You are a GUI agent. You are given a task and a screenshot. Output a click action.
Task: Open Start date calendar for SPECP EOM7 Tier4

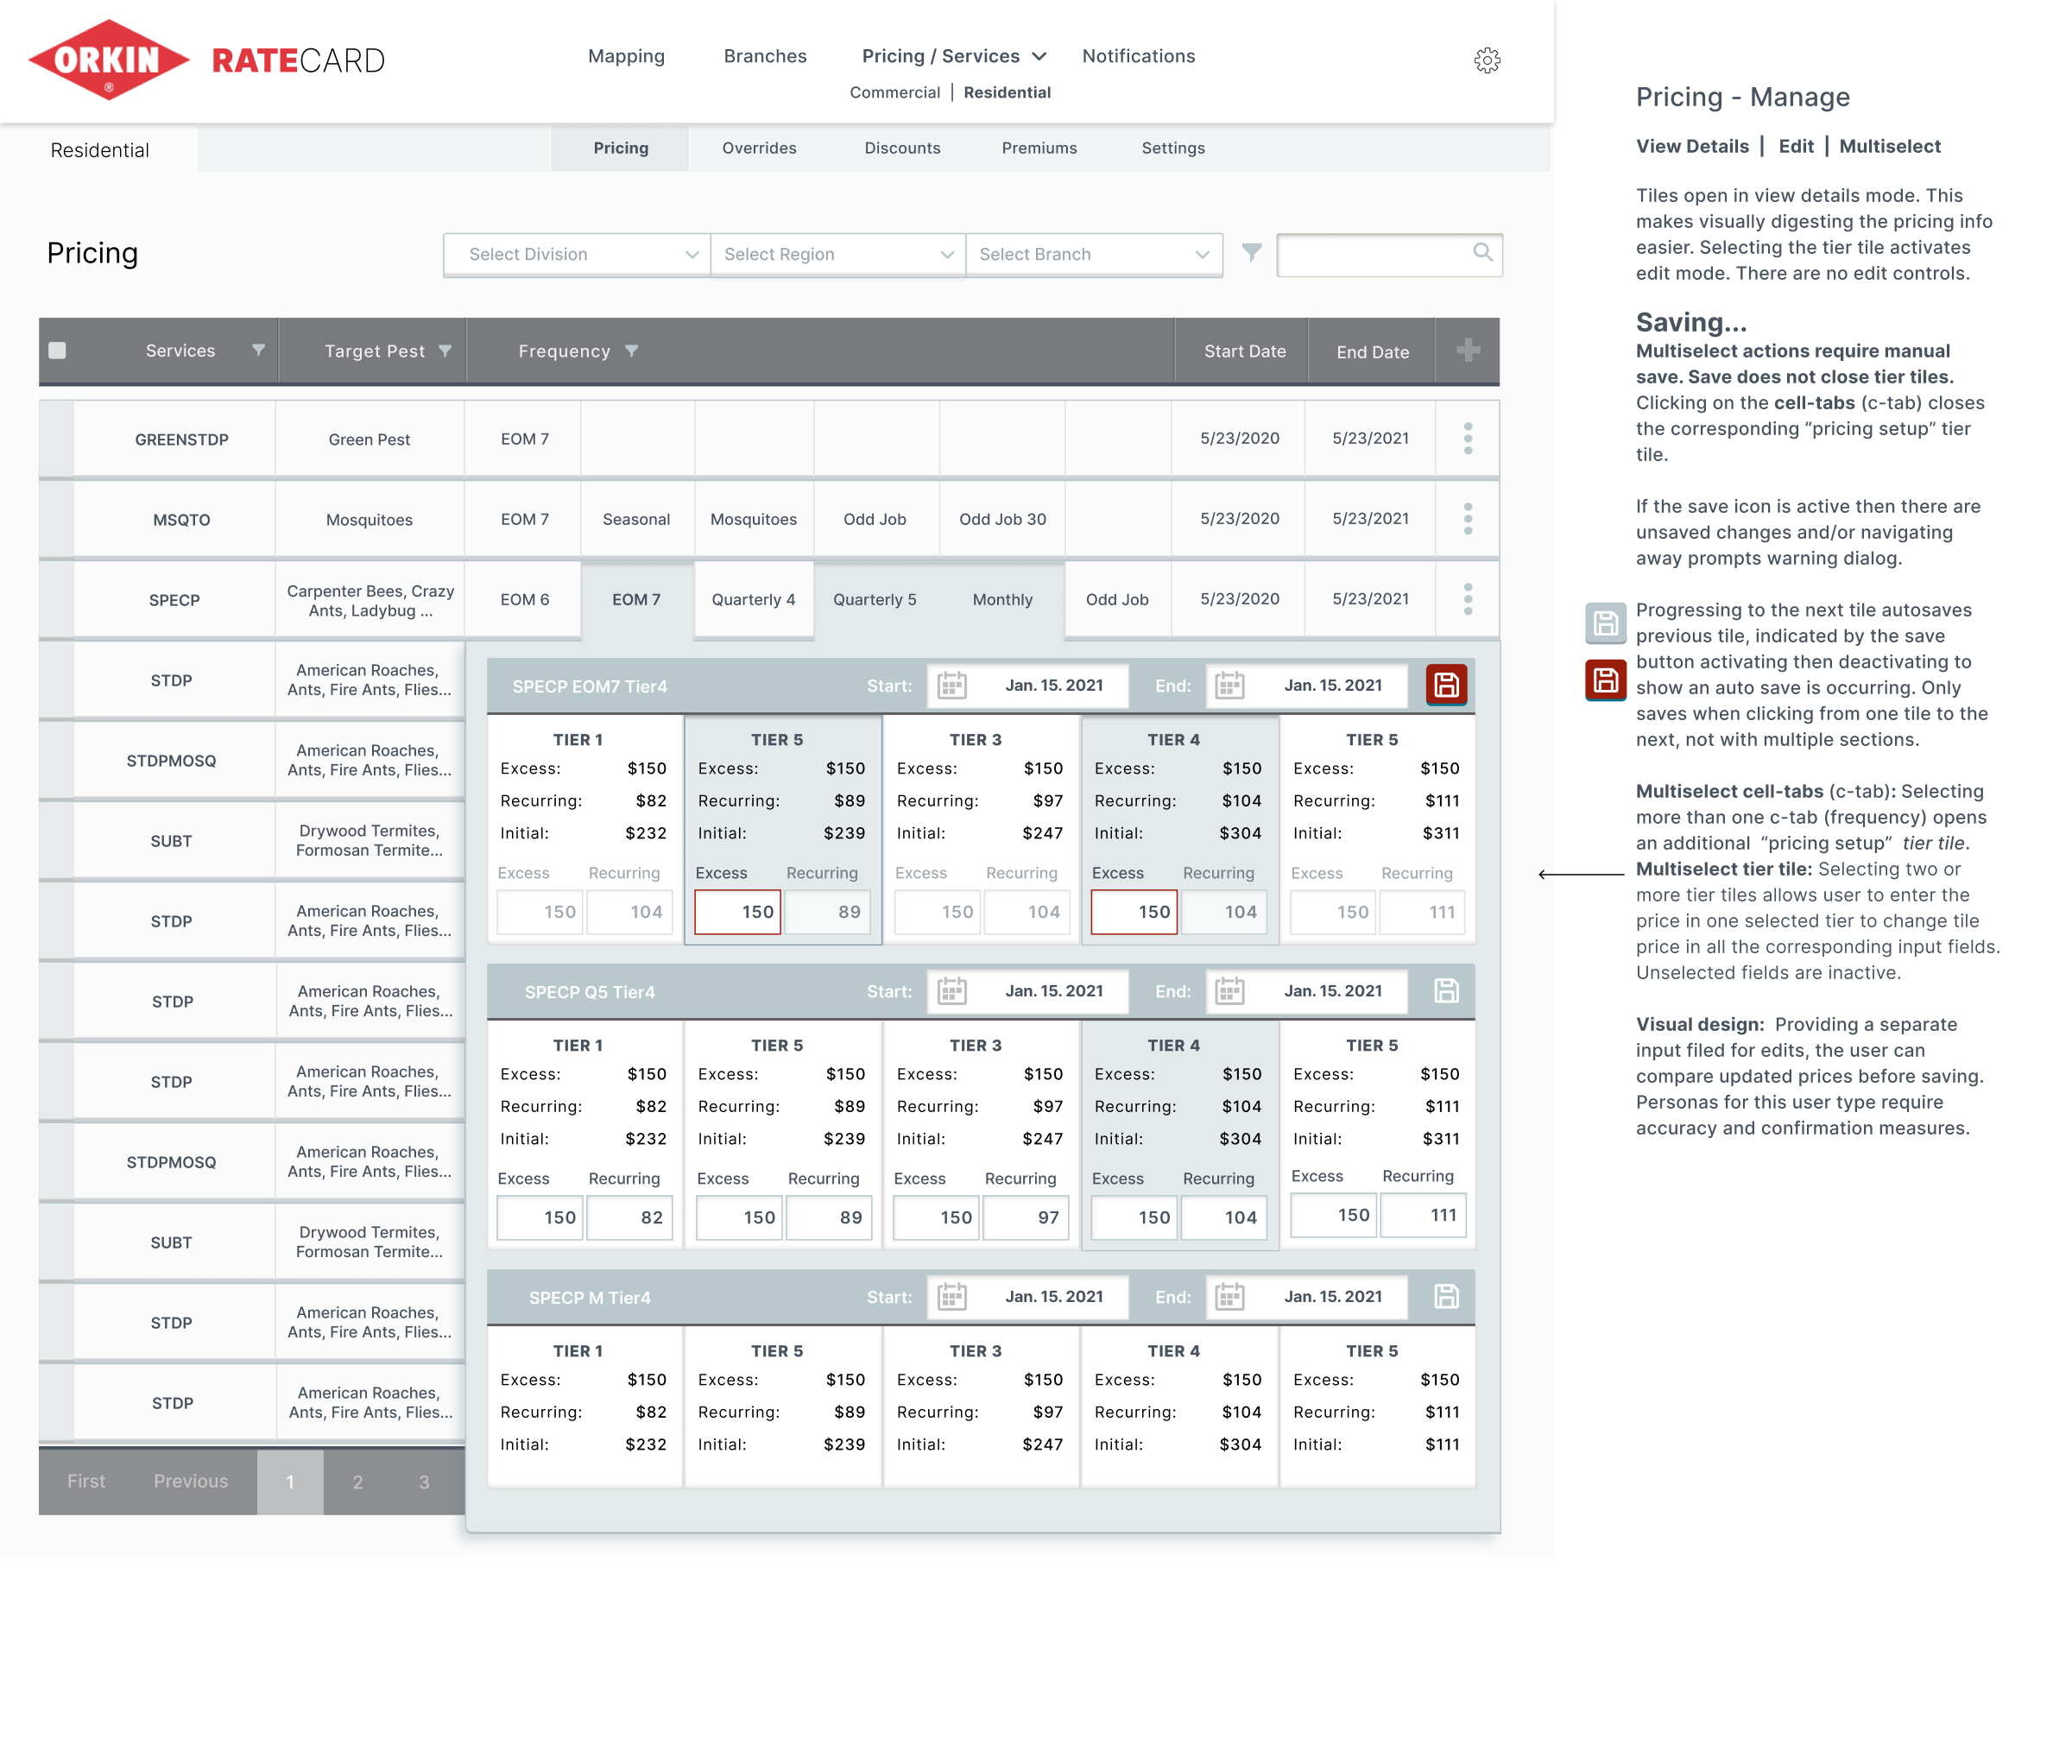pos(952,686)
